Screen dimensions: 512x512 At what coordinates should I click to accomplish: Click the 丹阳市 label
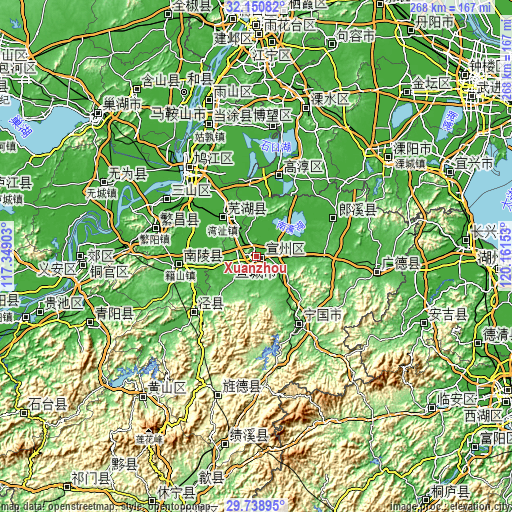click(x=435, y=23)
